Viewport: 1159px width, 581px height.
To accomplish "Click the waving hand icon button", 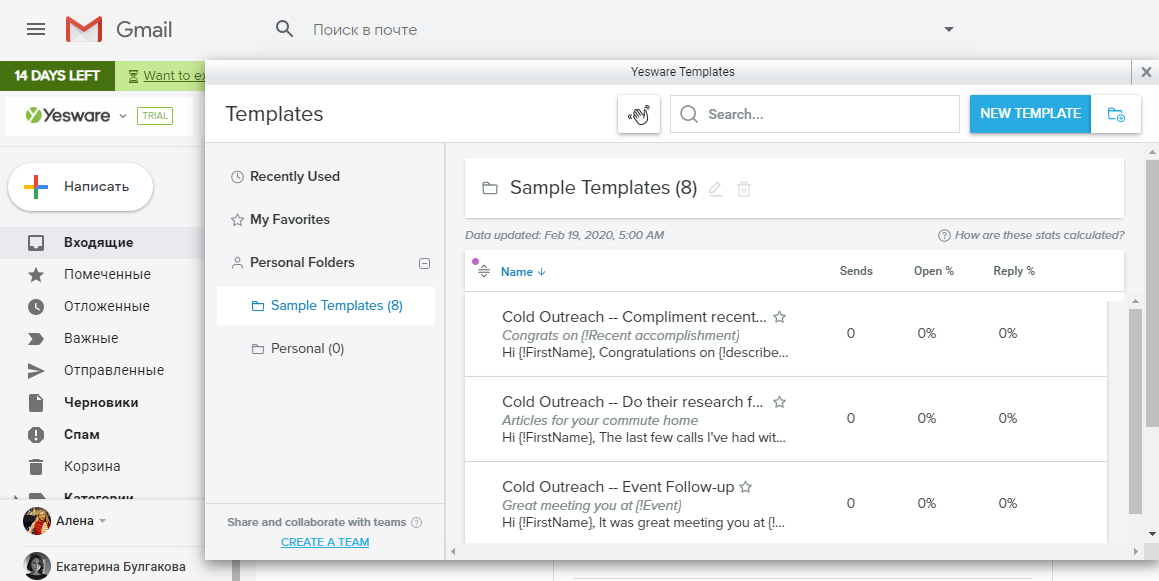I will pyautogui.click(x=639, y=115).
